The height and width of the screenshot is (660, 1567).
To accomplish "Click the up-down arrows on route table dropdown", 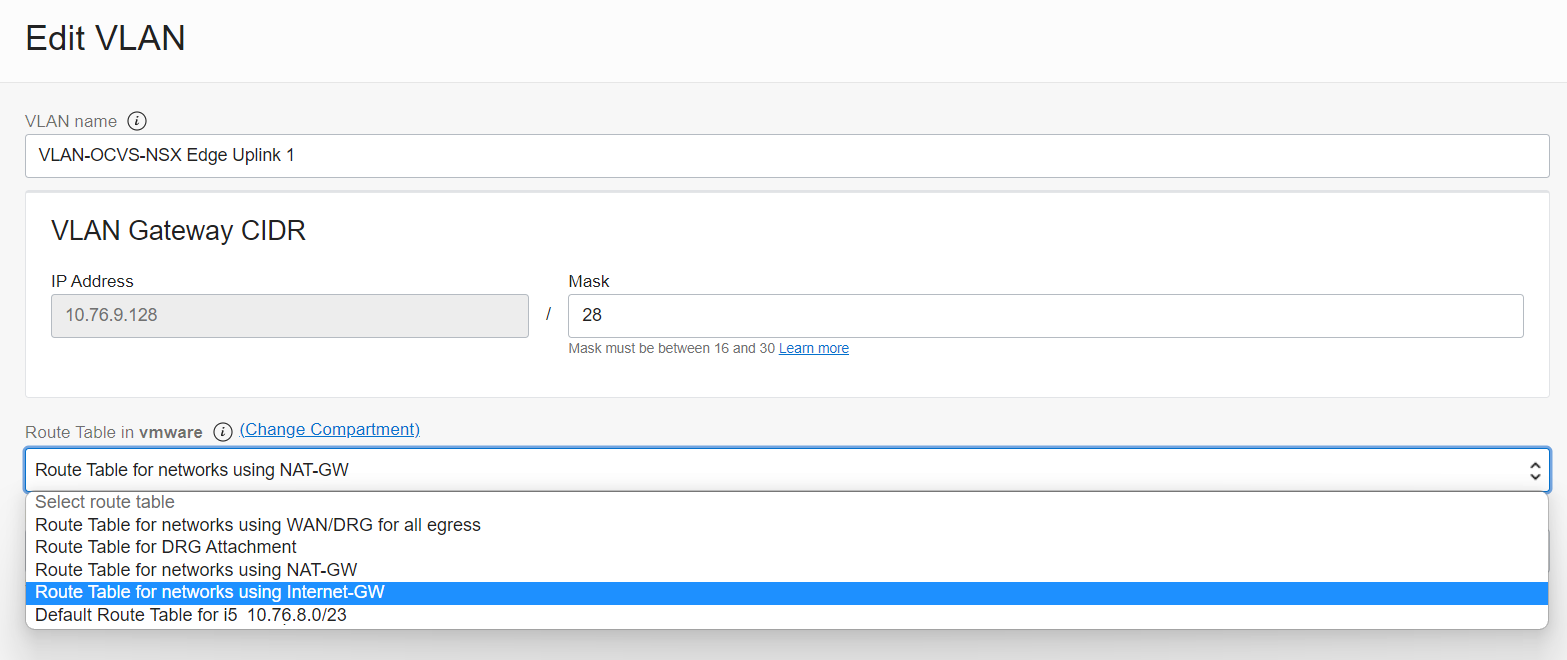I will [1535, 470].
